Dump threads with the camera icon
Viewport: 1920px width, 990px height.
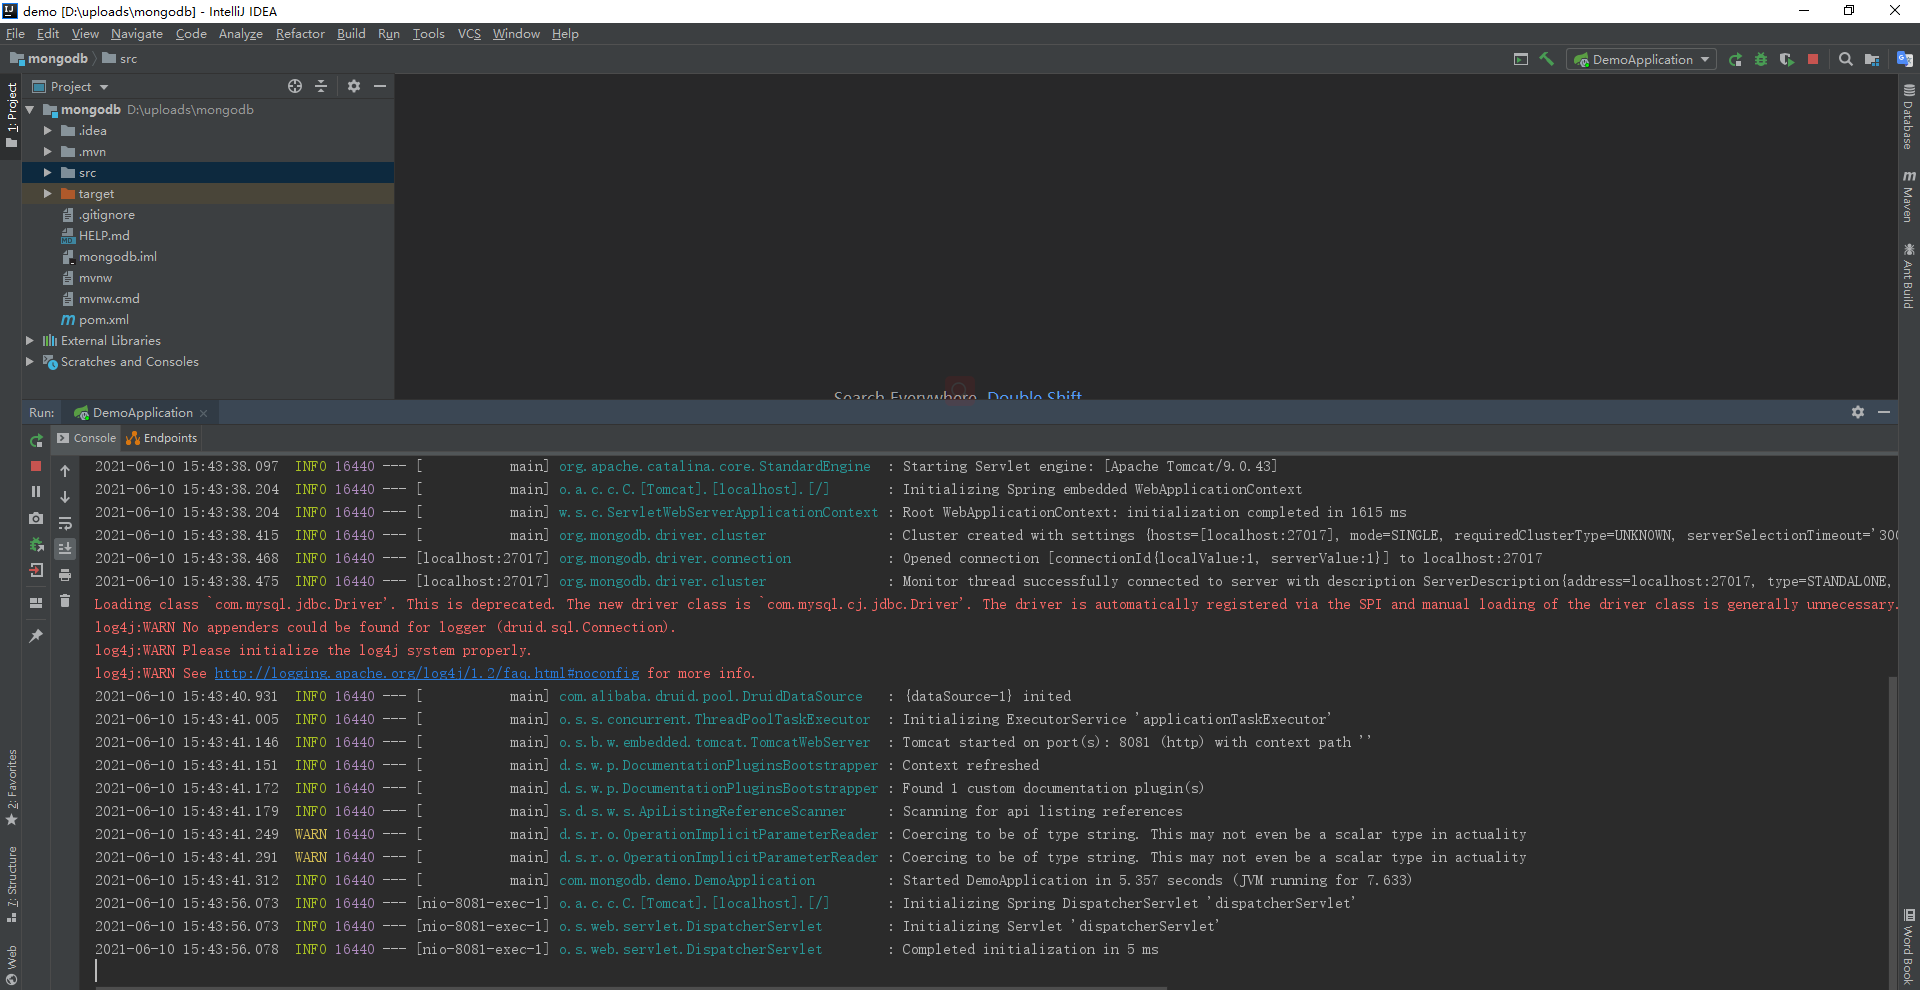pyautogui.click(x=36, y=518)
